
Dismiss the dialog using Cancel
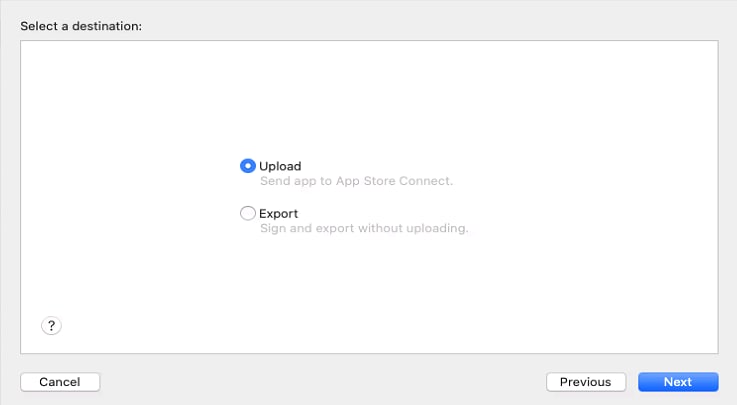[x=60, y=382]
